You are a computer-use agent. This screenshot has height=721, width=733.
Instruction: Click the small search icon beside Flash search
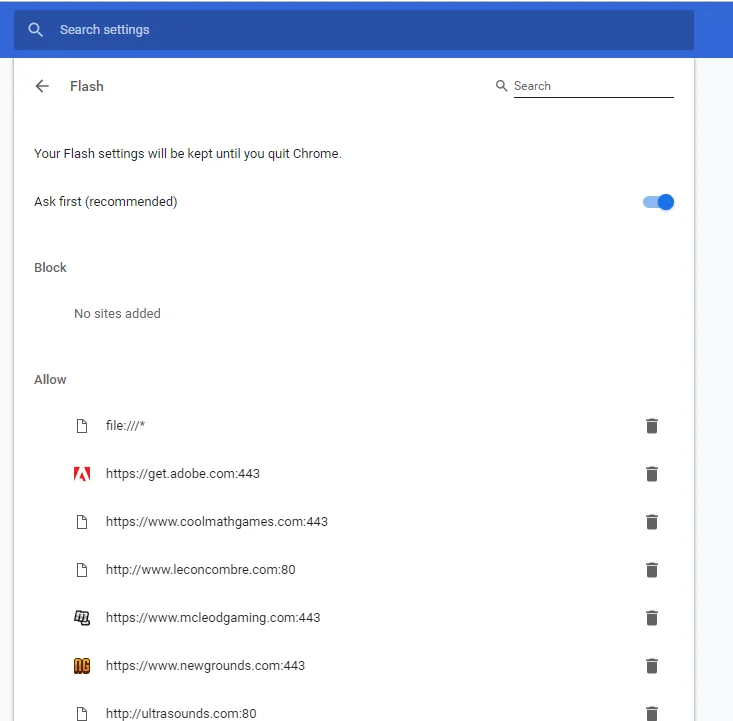(x=502, y=86)
